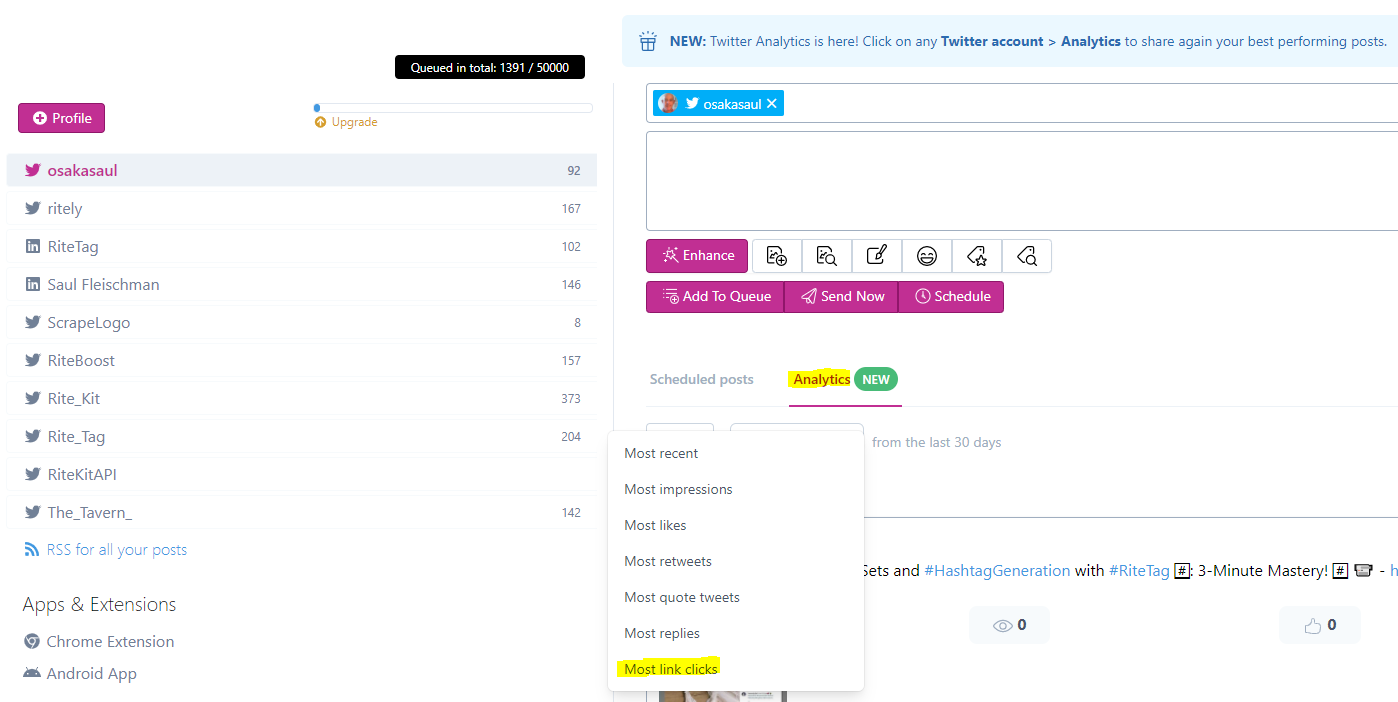Select the osakasaul Twitter account
Screen dimensions: 1398x702
coord(302,170)
